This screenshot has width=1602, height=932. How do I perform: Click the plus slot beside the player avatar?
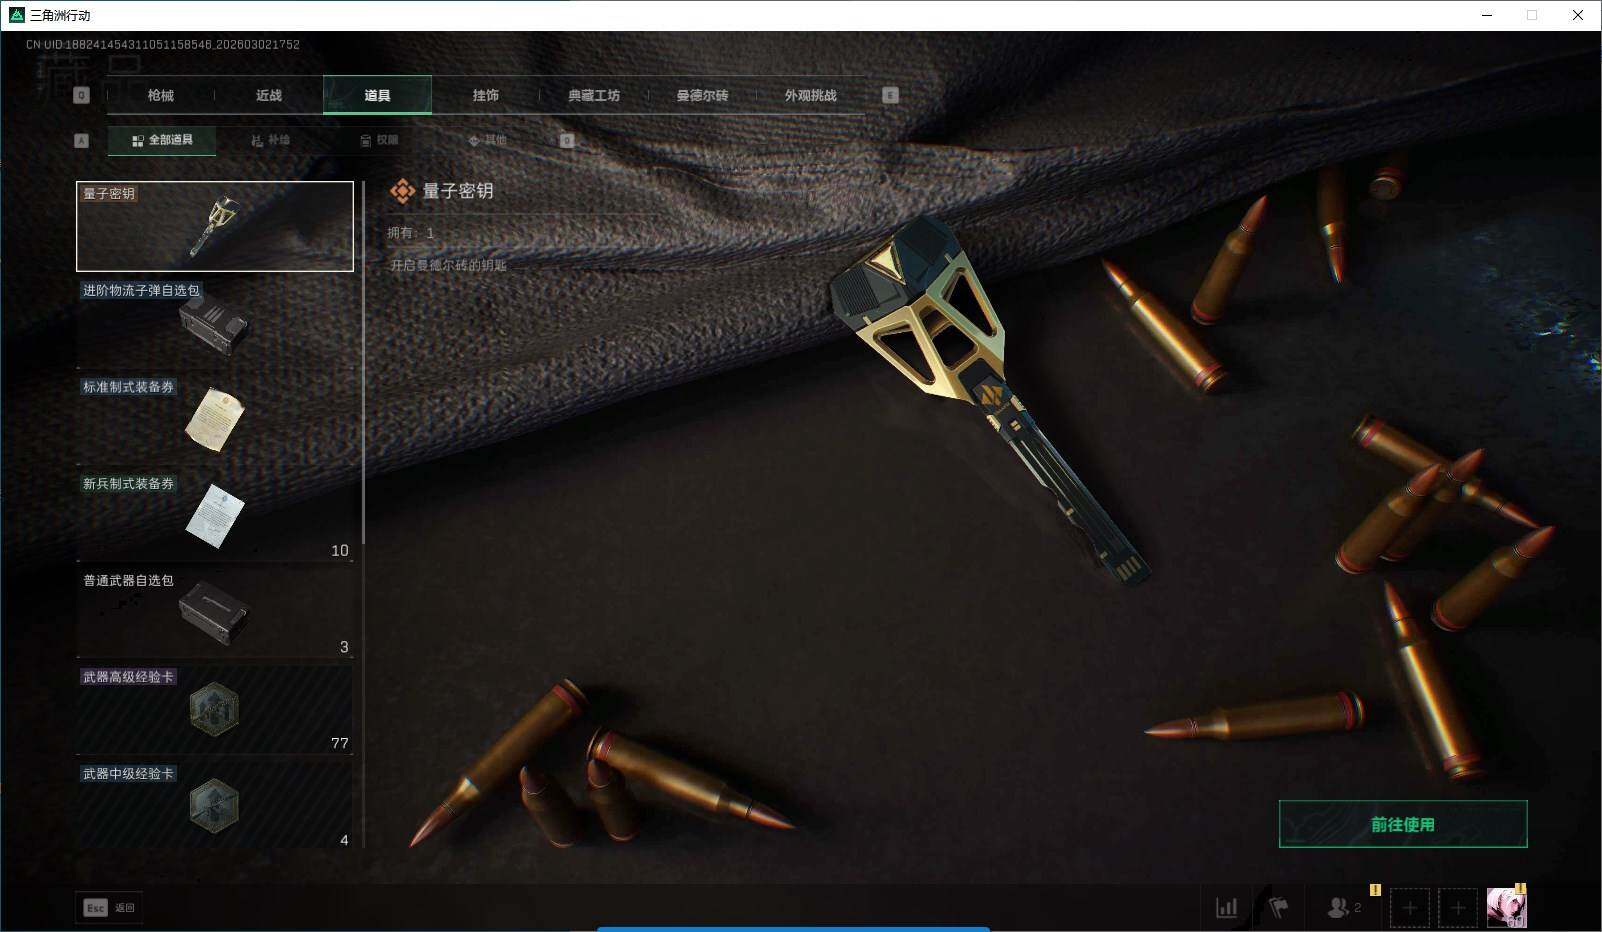(1458, 908)
